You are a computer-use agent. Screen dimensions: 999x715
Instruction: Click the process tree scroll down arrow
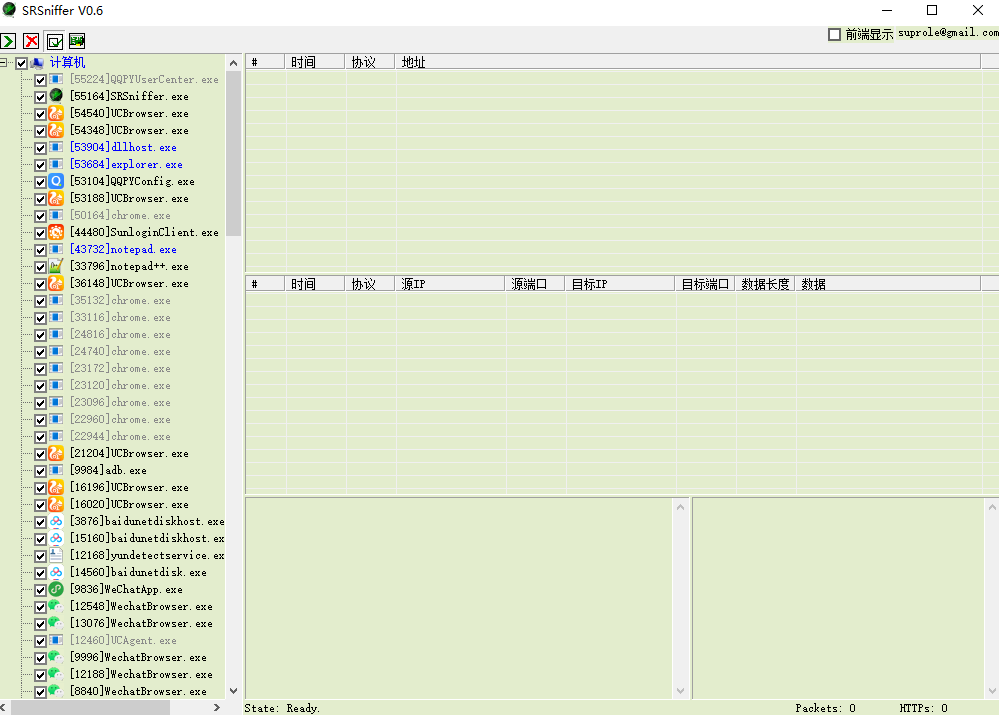point(233,691)
